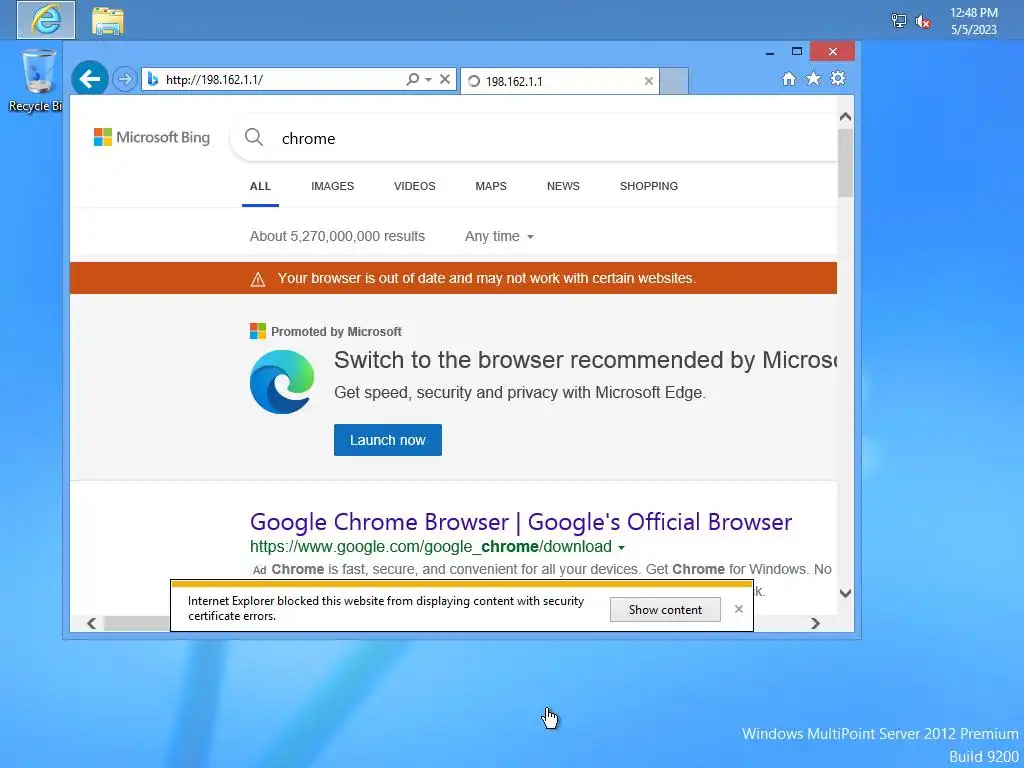Image resolution: width=1024 pixels, height=768 pixels.
Task: Click the google.com chrome download URL
Action: point(431,547)
